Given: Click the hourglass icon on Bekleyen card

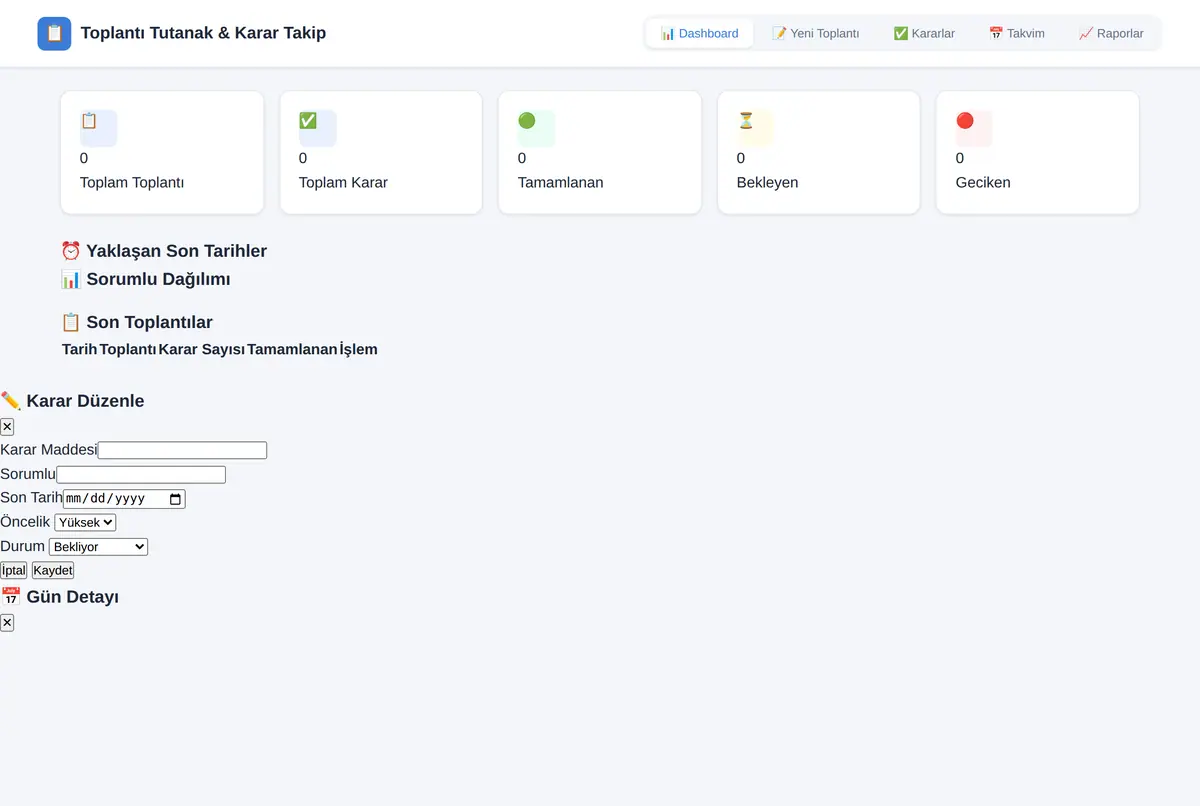Looking at the screenshot, I should click(746, 121).
